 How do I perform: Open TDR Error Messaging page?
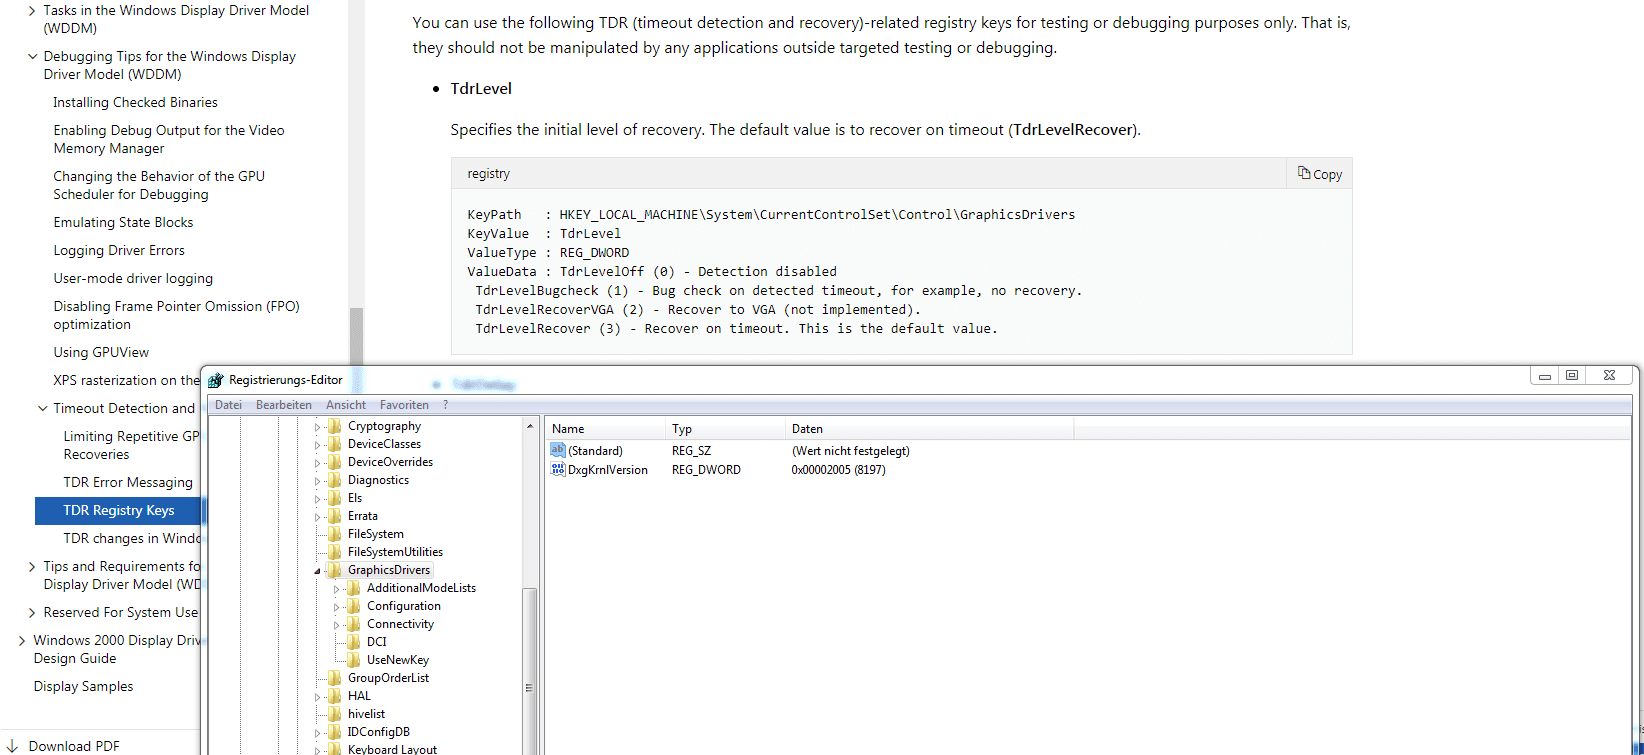[x=128, y=482]
